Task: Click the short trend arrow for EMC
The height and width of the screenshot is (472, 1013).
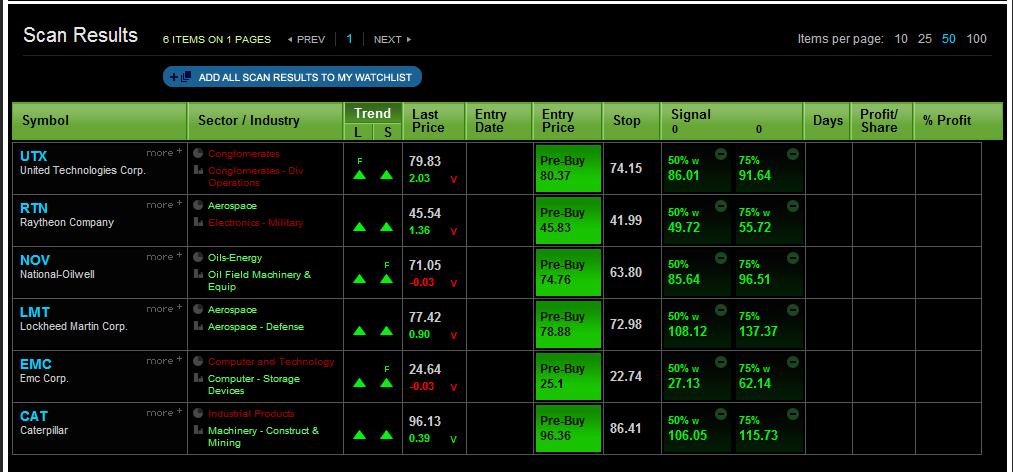Action: click(386, 383)
